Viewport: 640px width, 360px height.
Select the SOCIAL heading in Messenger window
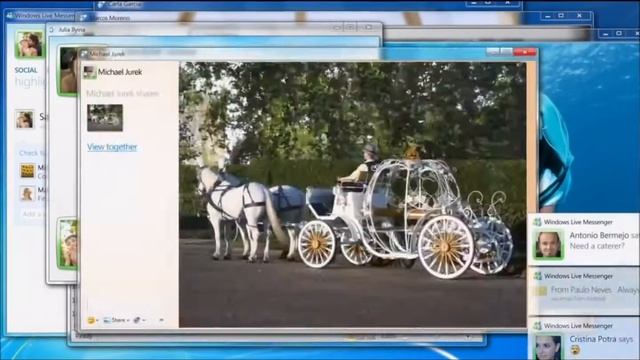(26, 70)
